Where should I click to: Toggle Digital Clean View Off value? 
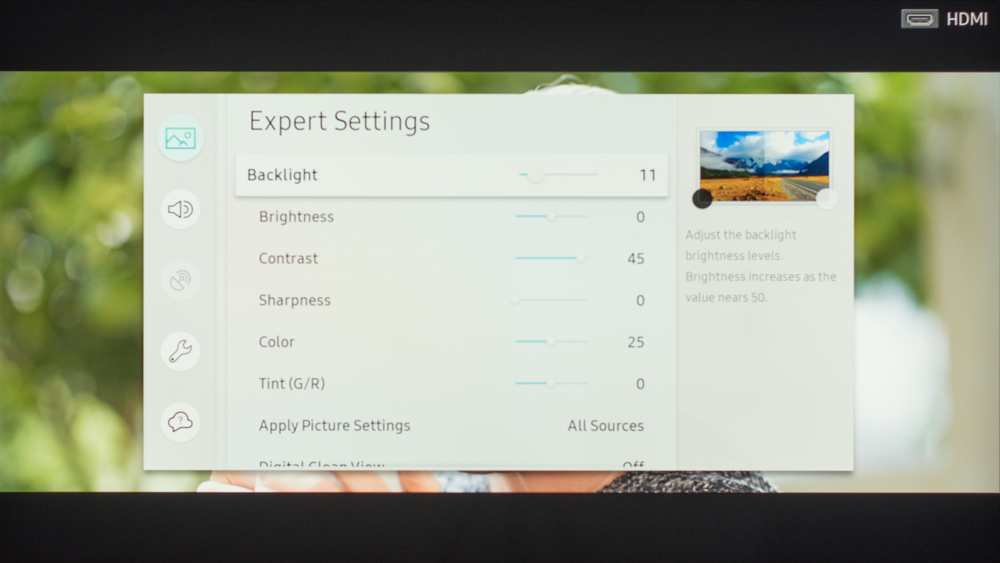tap(633, 464)
